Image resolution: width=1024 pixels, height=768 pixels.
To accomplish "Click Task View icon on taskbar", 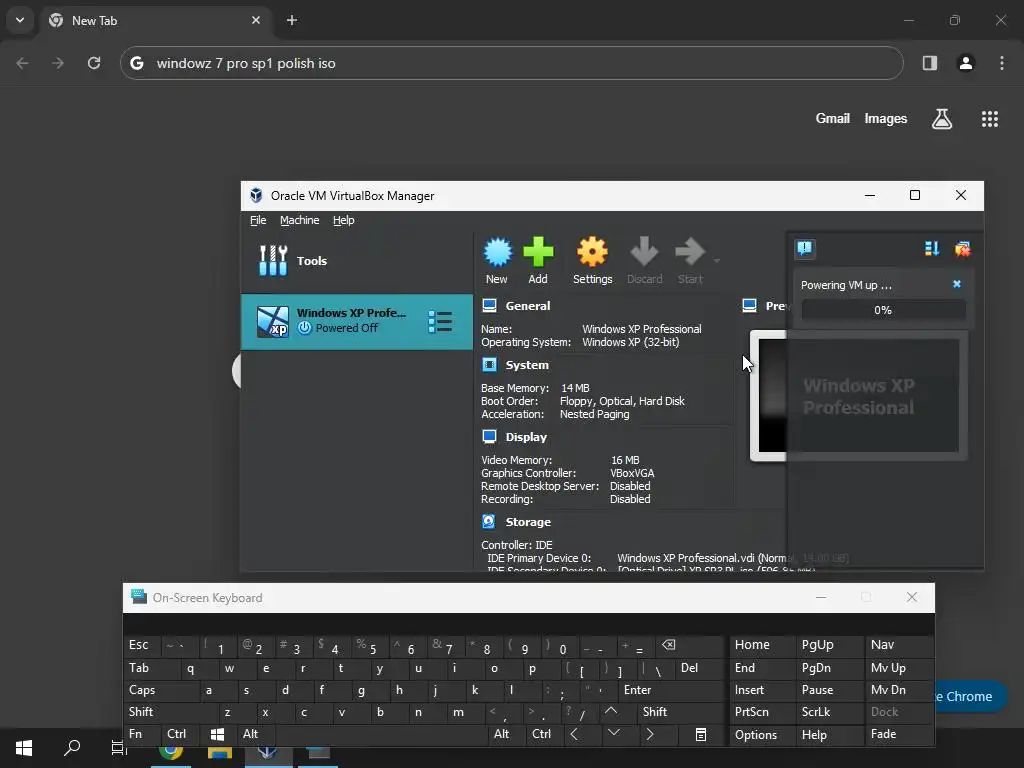I will tap(118, 748).
